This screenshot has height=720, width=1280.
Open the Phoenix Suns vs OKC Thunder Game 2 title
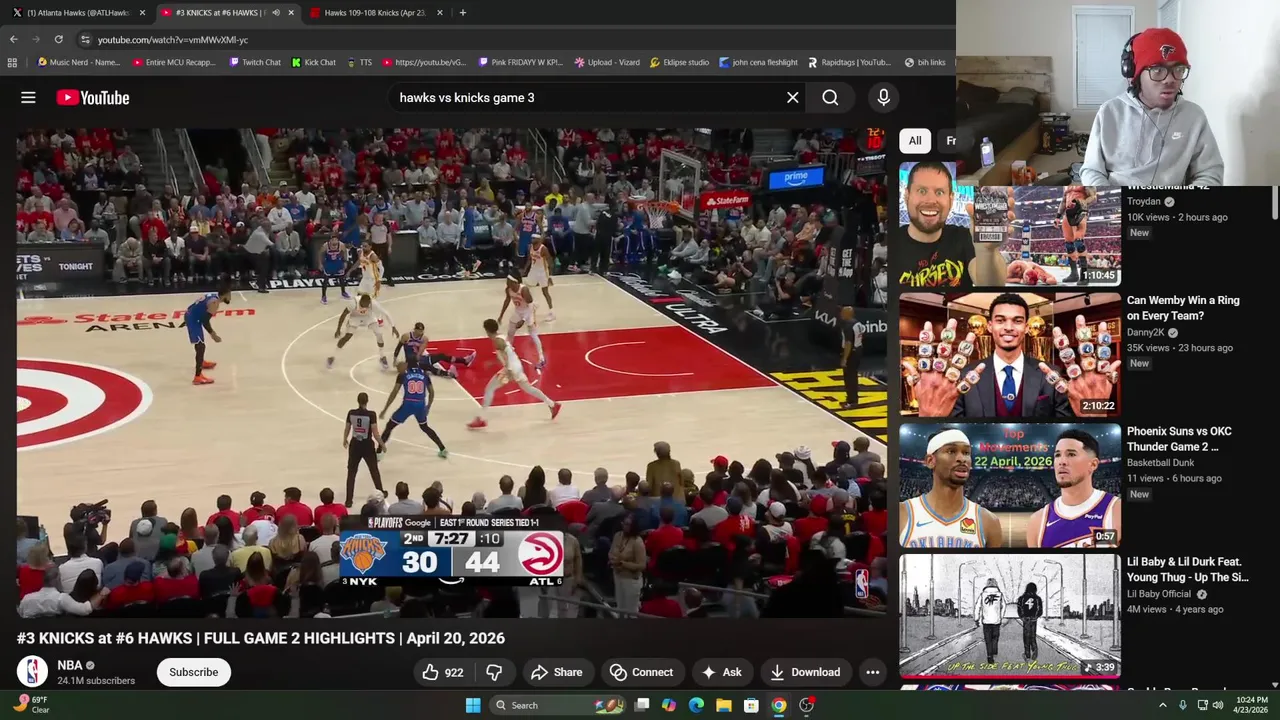(1179, 439)
